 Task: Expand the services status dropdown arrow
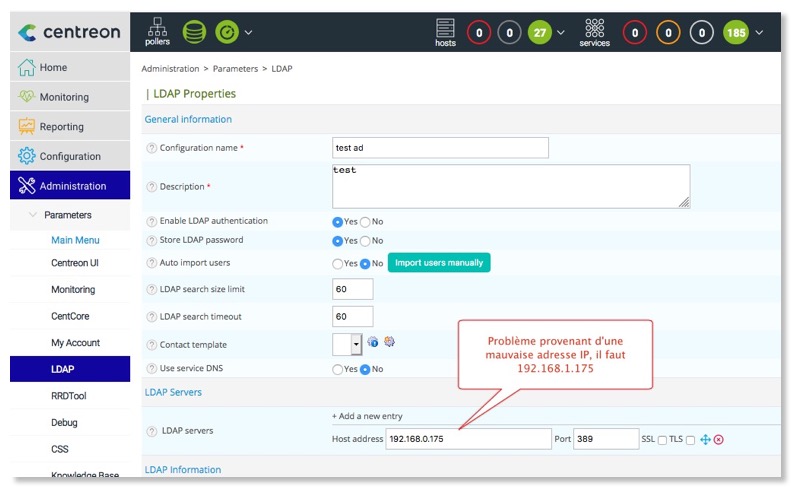coord(760,32)
